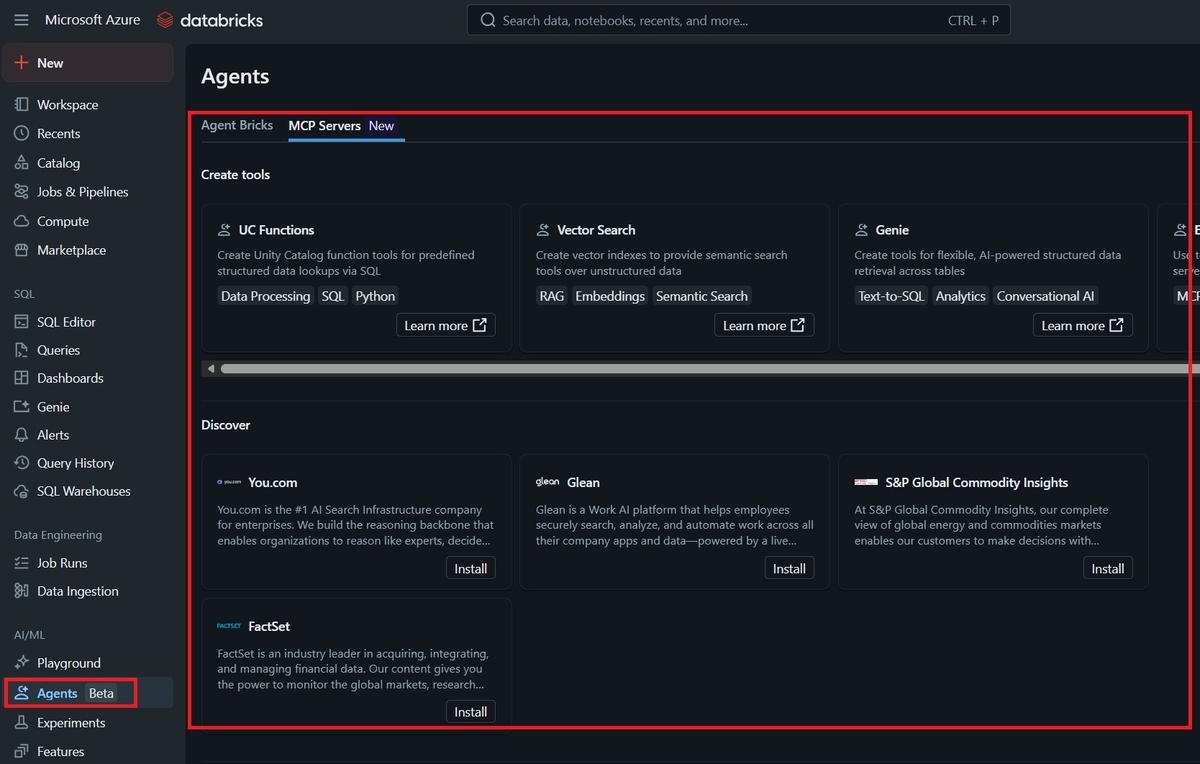Install the Glean MCP server
The width and height of the screenshot is (1200, 764).
tap(789, 567)
